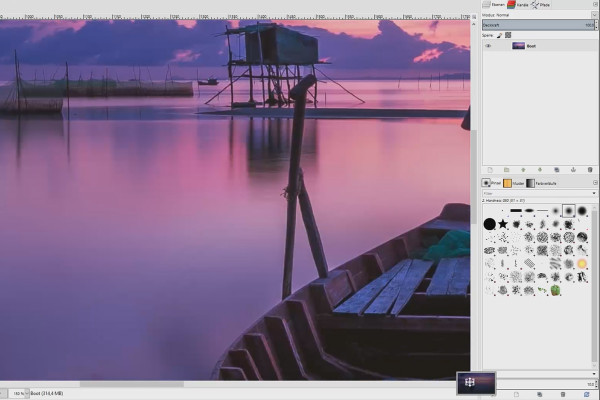Select the largest soft round brush at row end
This screenshot has height=400, width=600.
(582, 211)
